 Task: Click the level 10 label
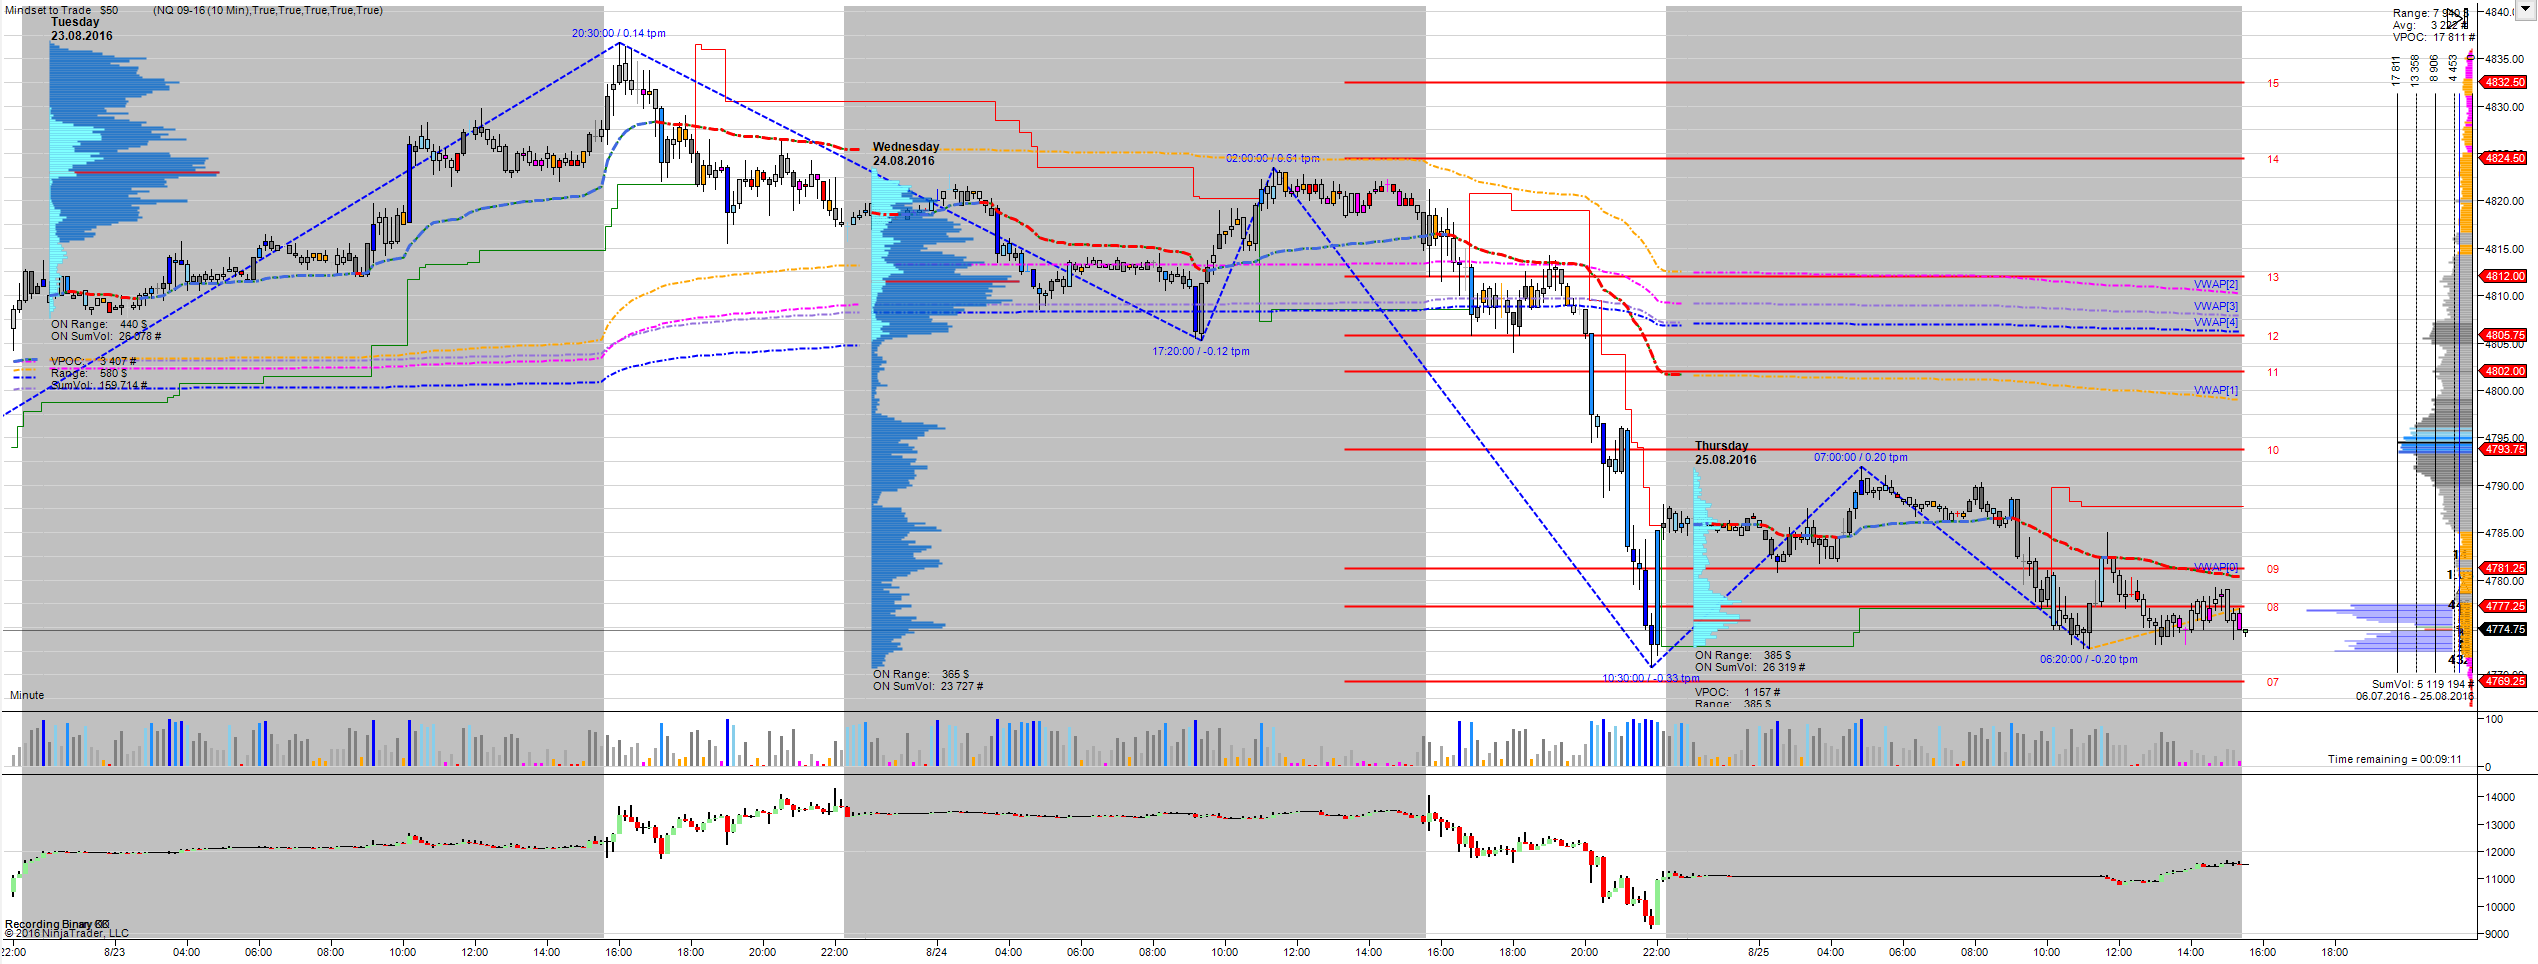coord(2273,450)
